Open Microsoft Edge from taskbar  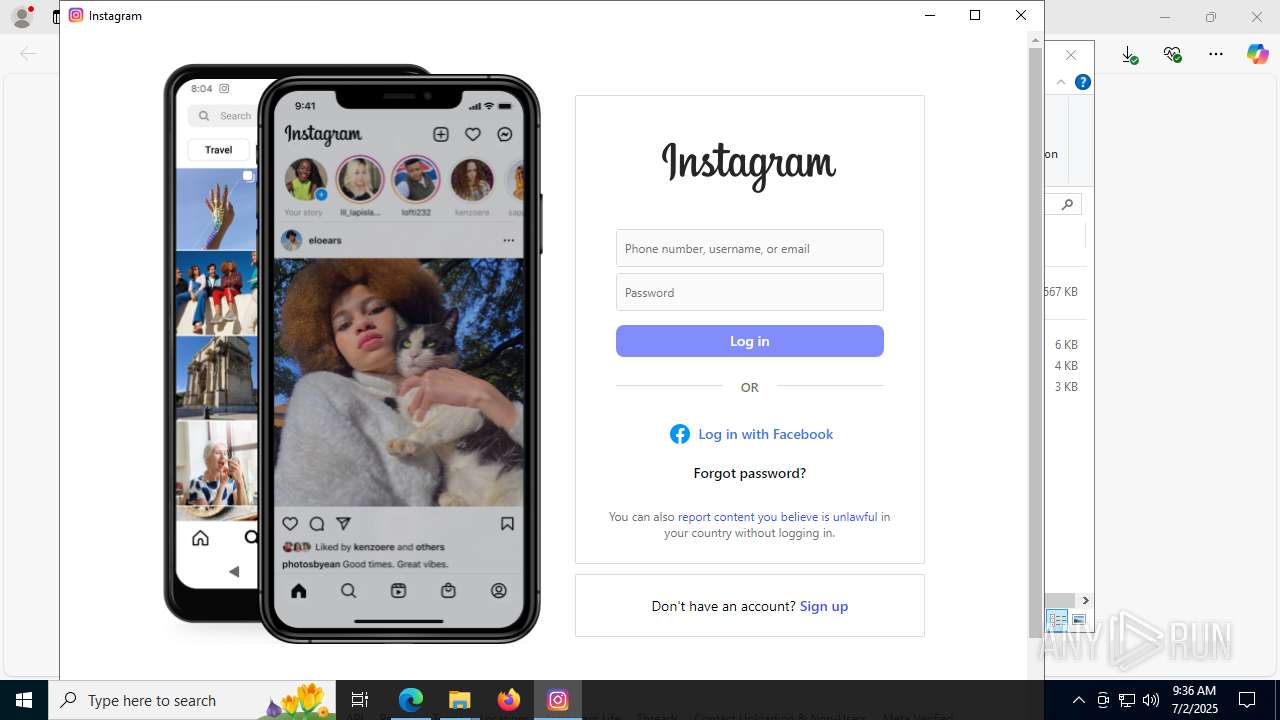(x=411, y=700)
